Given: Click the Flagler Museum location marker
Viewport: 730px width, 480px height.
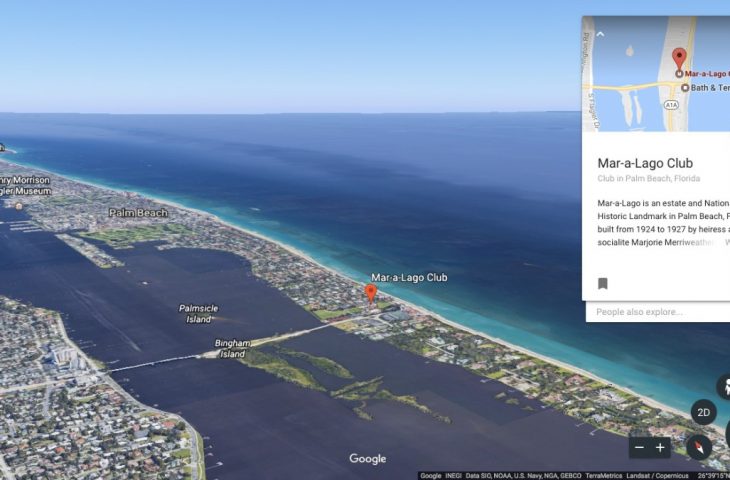Looking at the screenshot, I should click(19, 206).
